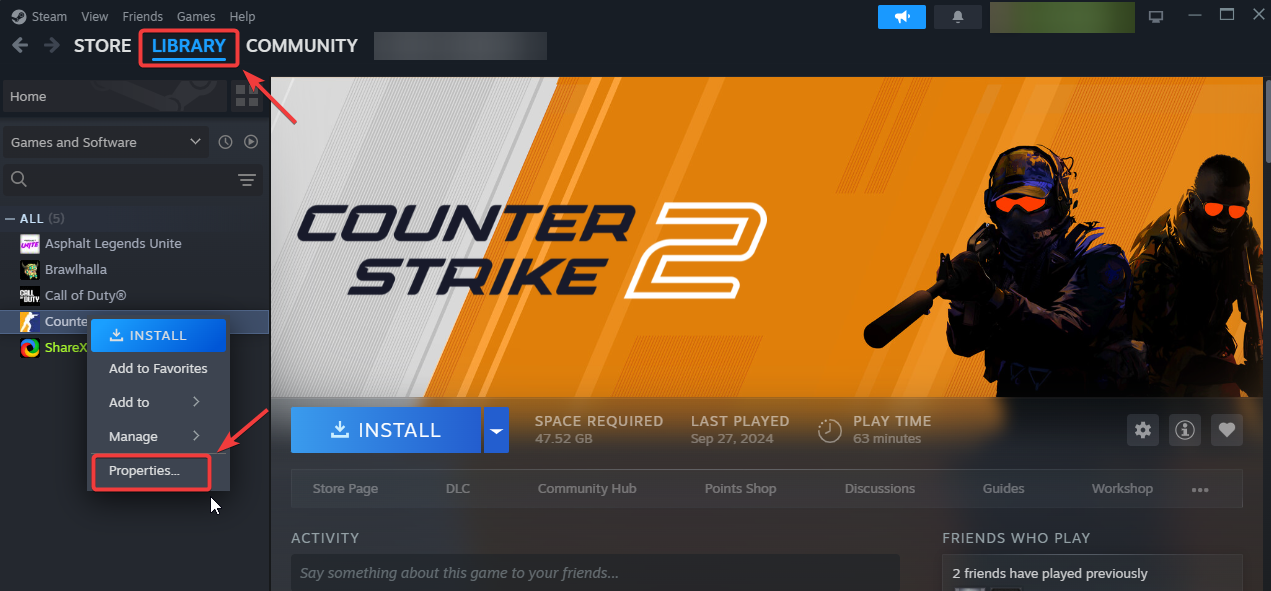Show game info icon
This screenshot has height=591, width=1271.
pyautogui.click(x=1185, y=430)
